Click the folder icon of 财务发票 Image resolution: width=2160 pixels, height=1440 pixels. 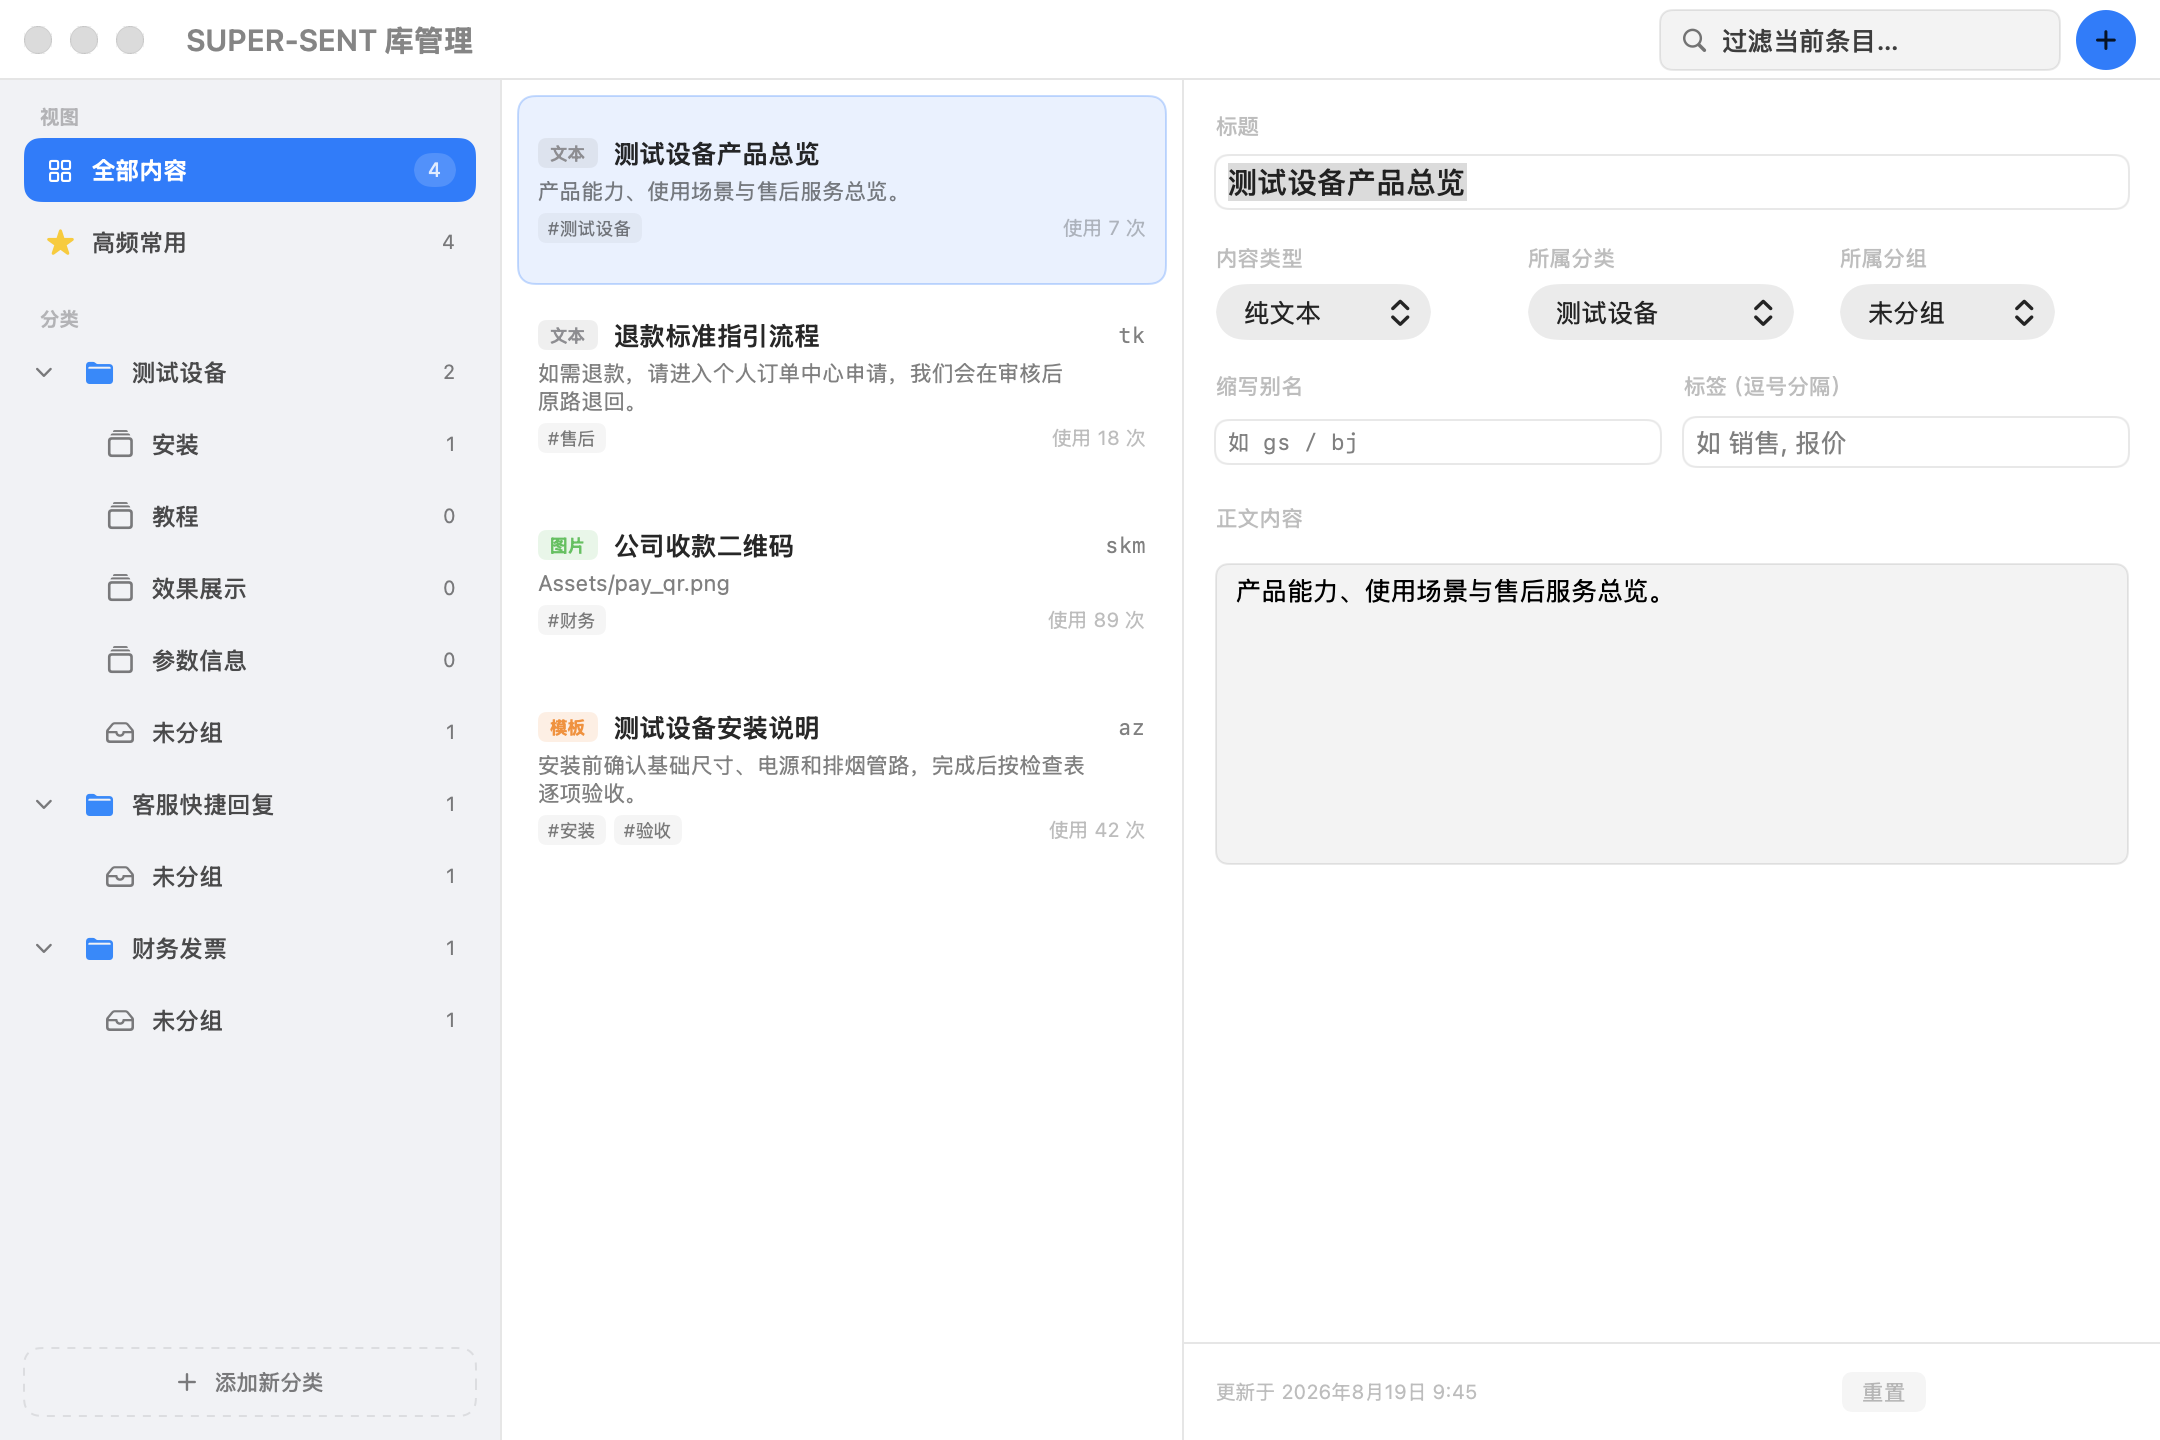click(99, 949)
